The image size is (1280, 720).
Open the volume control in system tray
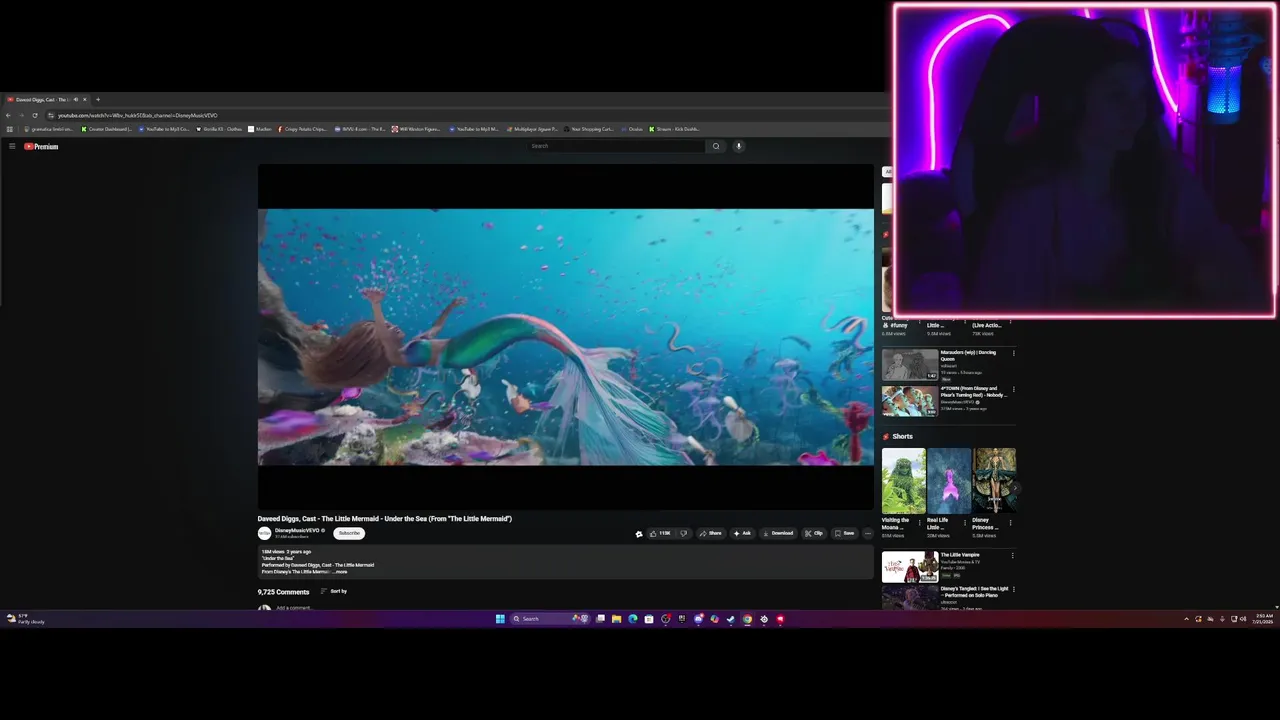pyautogui.click(x=1243, y=619)
